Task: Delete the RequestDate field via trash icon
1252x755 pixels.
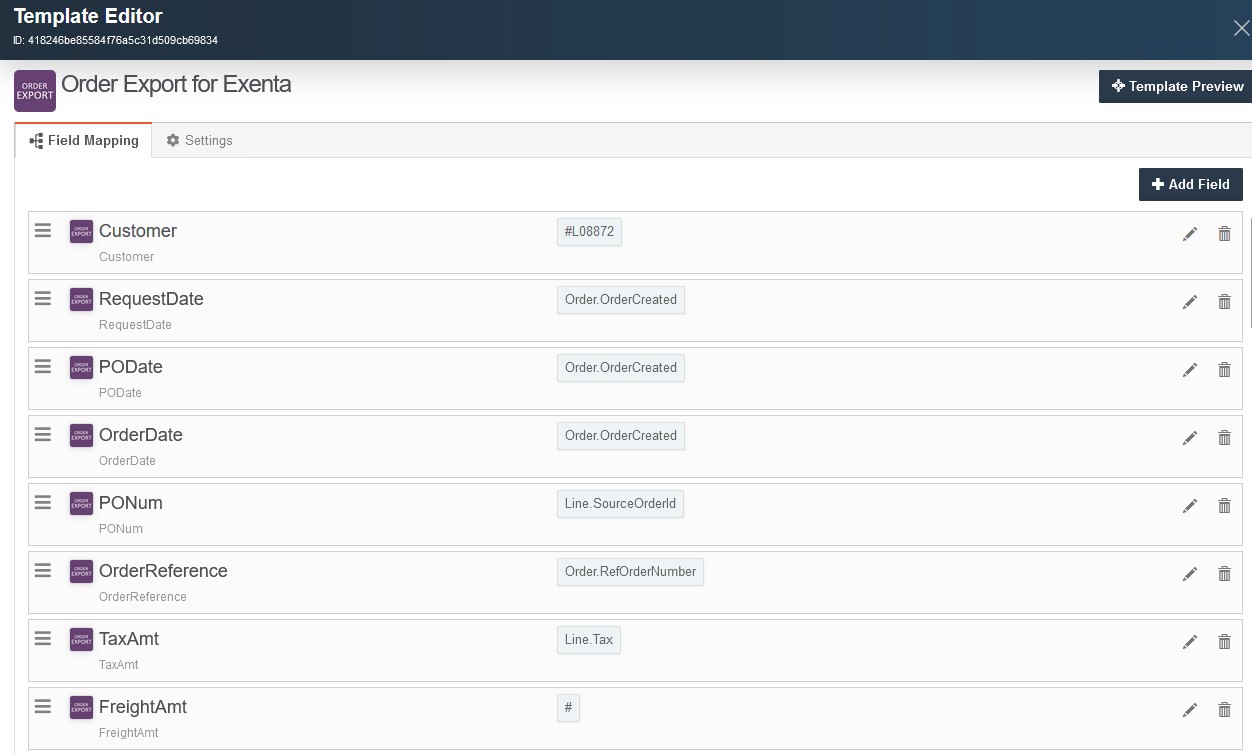Action: (1224, 301)
